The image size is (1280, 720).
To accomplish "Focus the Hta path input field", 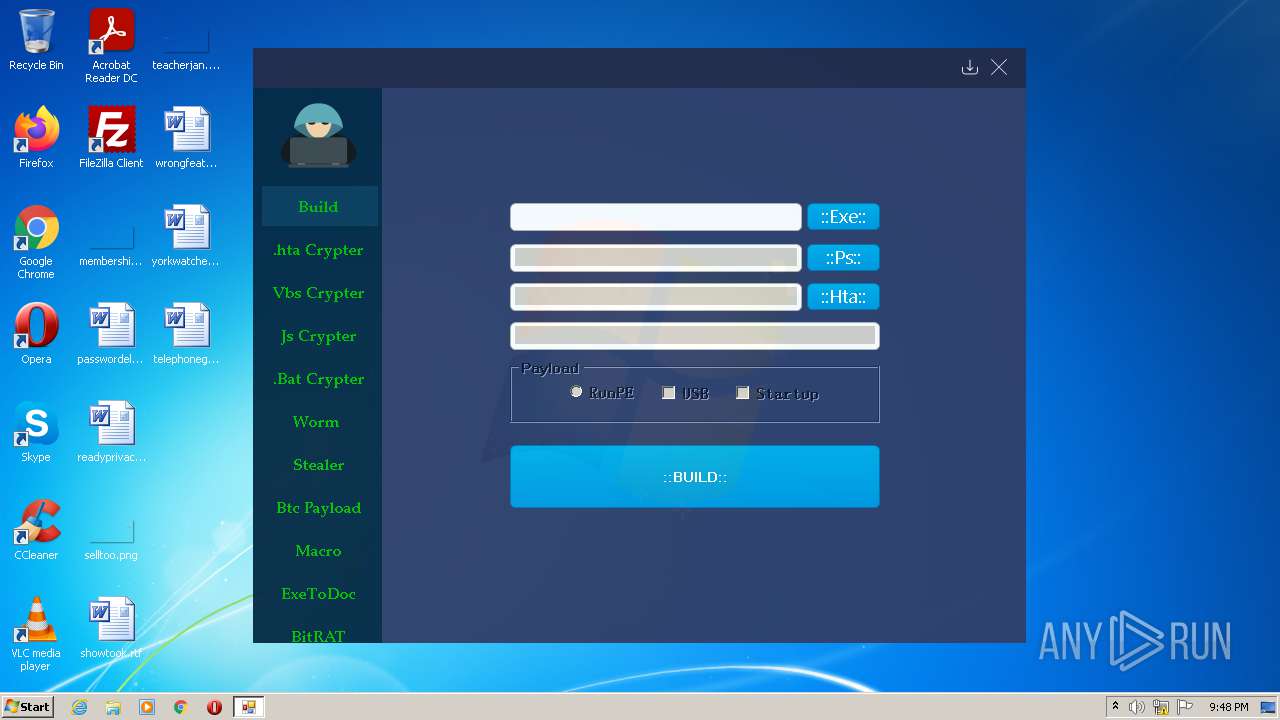I will tap(656, 297).
